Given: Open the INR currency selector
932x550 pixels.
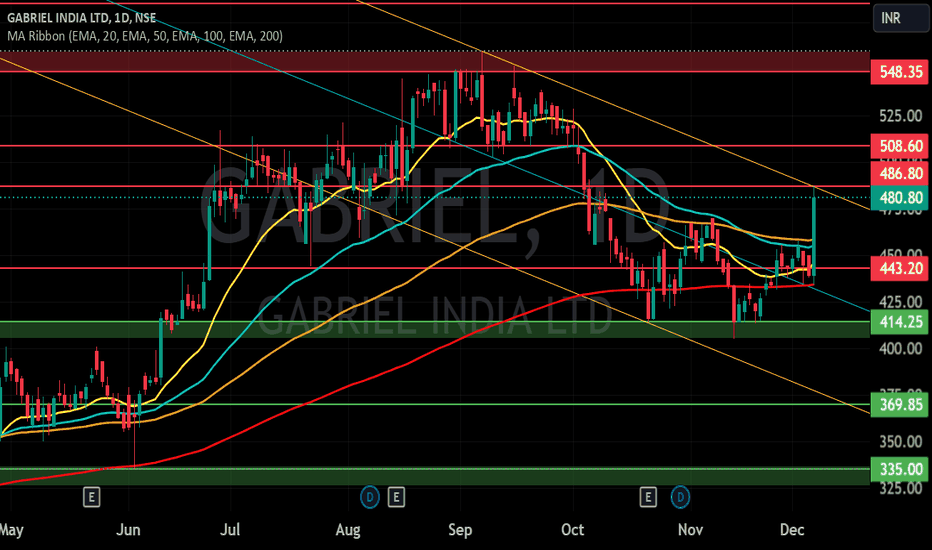Looking at the screenshot, I should (x=900, y=18).
